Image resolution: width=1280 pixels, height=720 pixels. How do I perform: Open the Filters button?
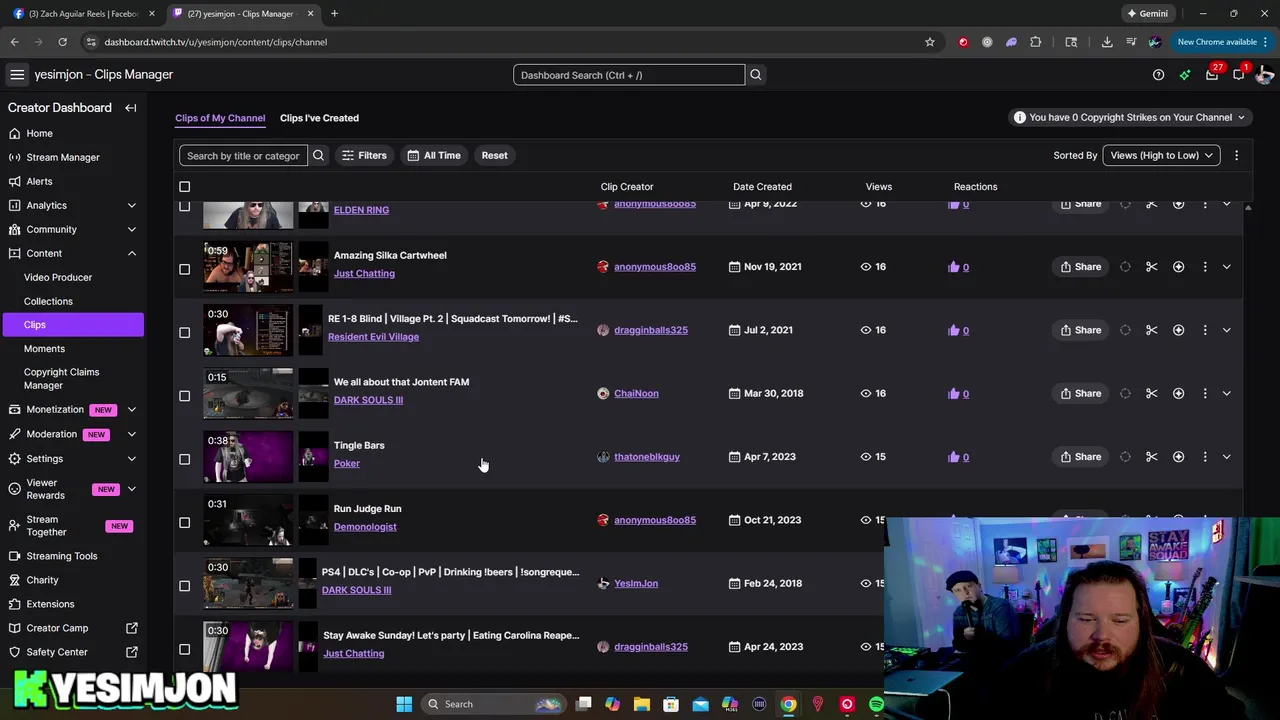(364, 155)
